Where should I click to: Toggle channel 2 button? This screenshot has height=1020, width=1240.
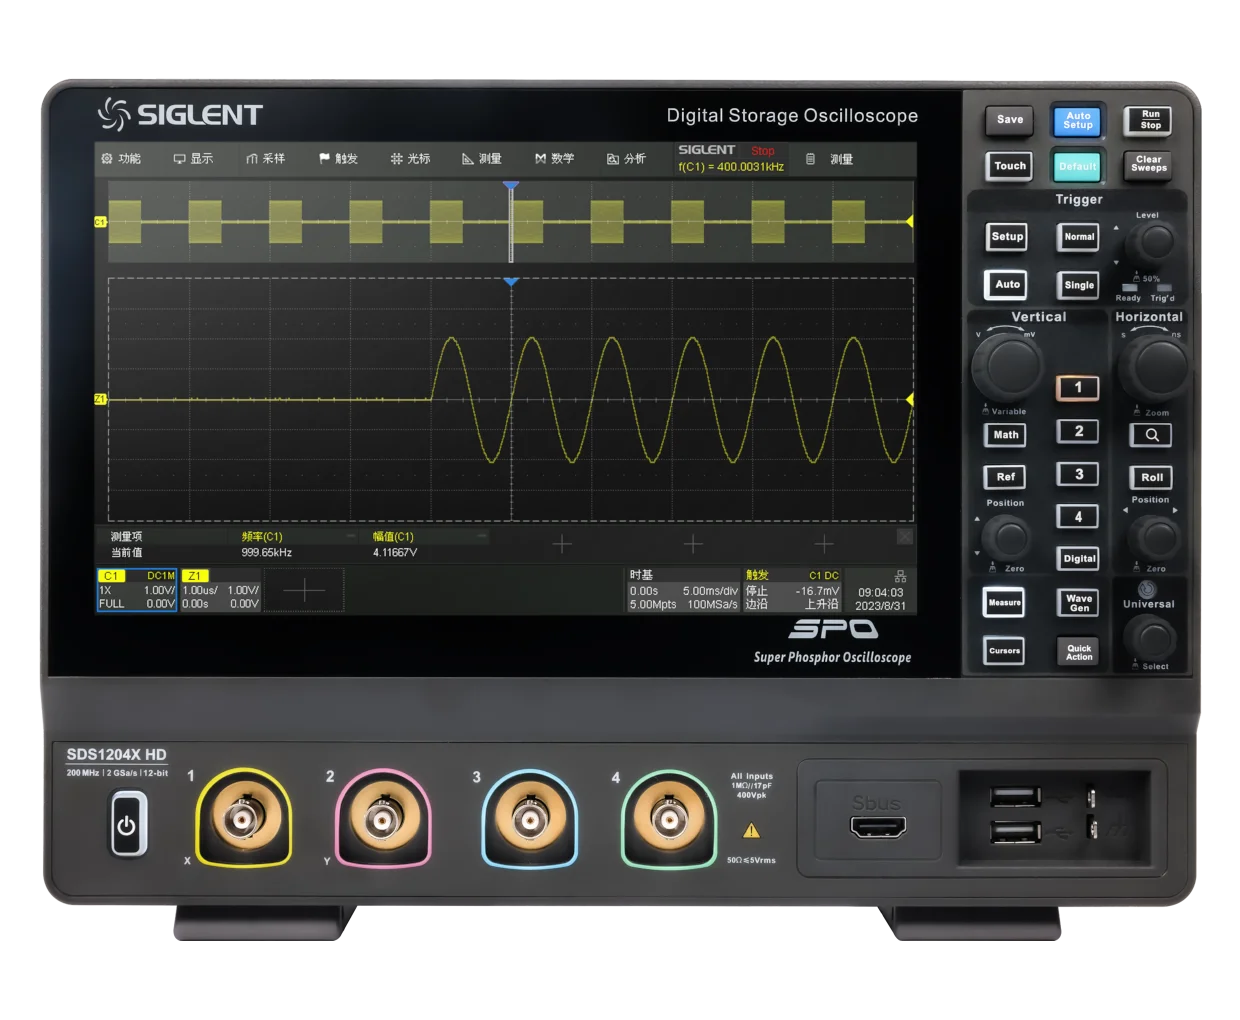[1078, 431]
